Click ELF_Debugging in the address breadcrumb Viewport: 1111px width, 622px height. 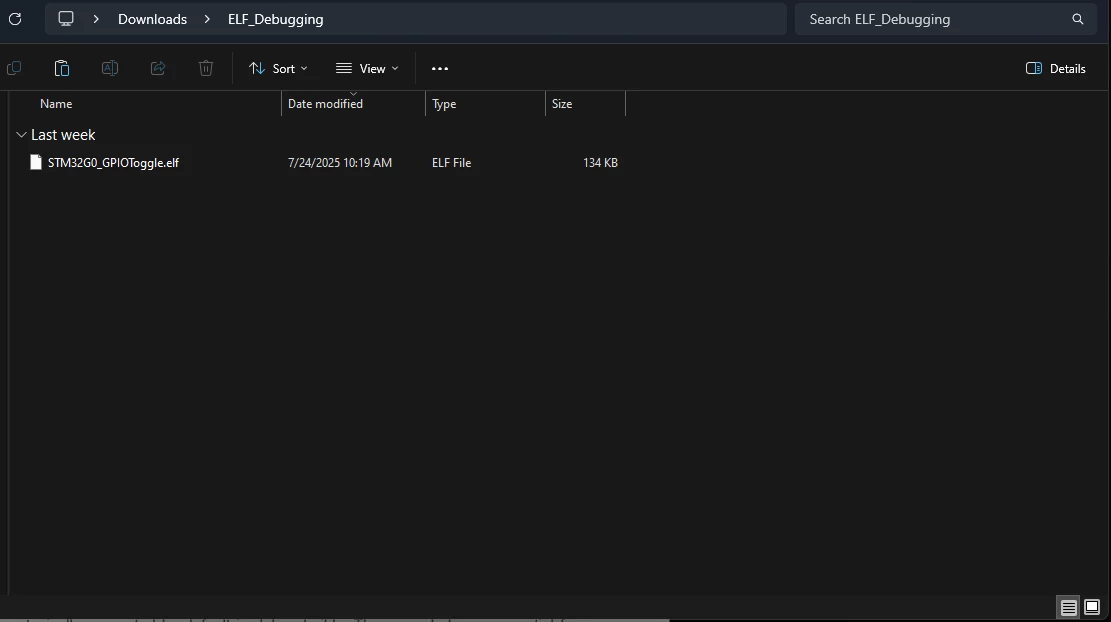[276, 19]
